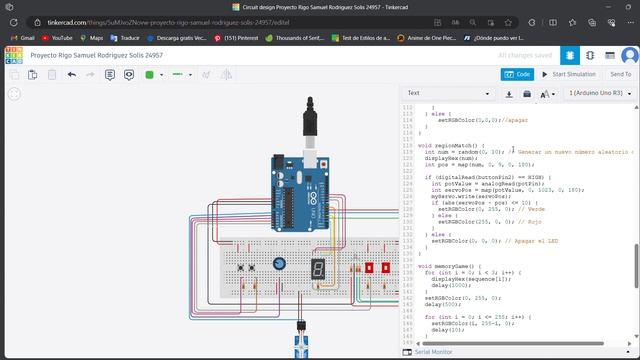This screenshot has width=640, height=360.
Task: Open the Libraries icon in code panel
Action: click(527, 94)
